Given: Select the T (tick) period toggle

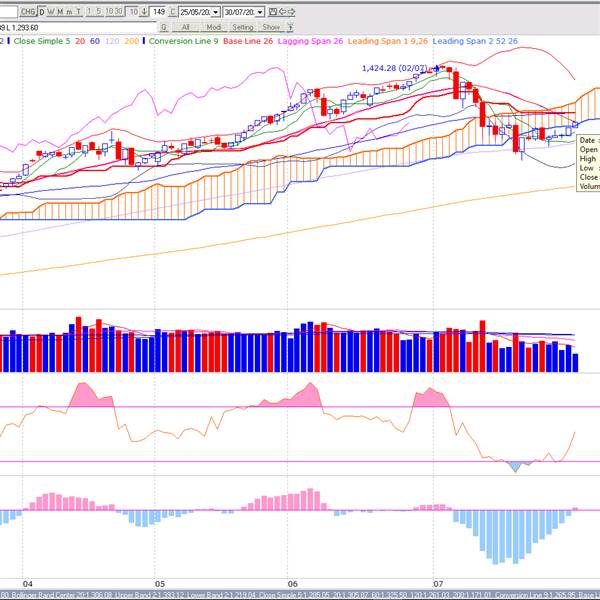Looking at the screenshot, I should pyautogui.click(x=78, y=12).
